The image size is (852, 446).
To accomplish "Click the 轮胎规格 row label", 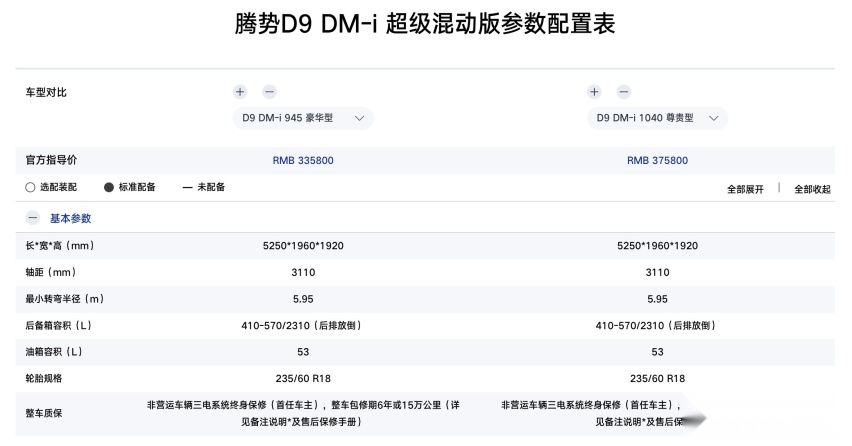I will 43,378.
